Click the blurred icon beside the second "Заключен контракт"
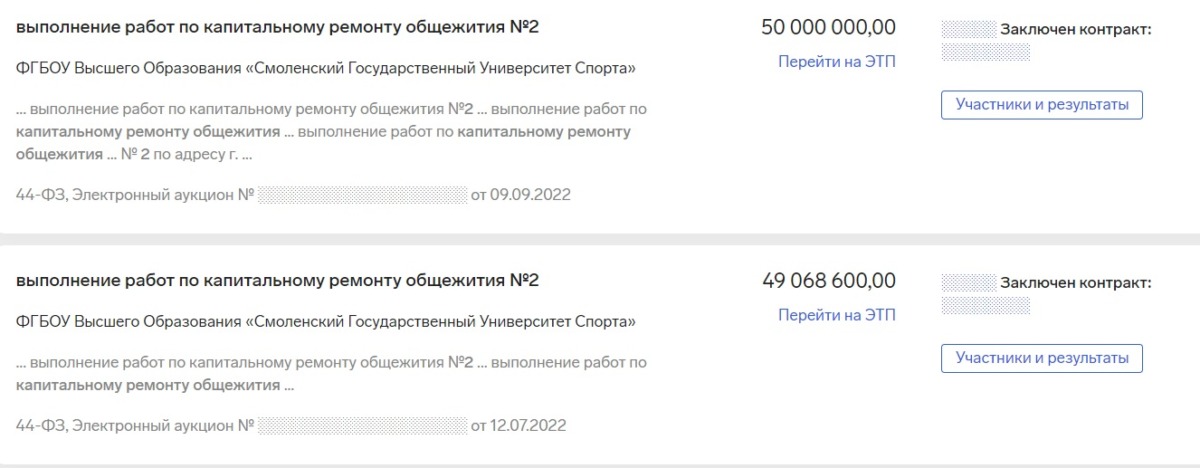1200x468 pixels. [969, 284]
